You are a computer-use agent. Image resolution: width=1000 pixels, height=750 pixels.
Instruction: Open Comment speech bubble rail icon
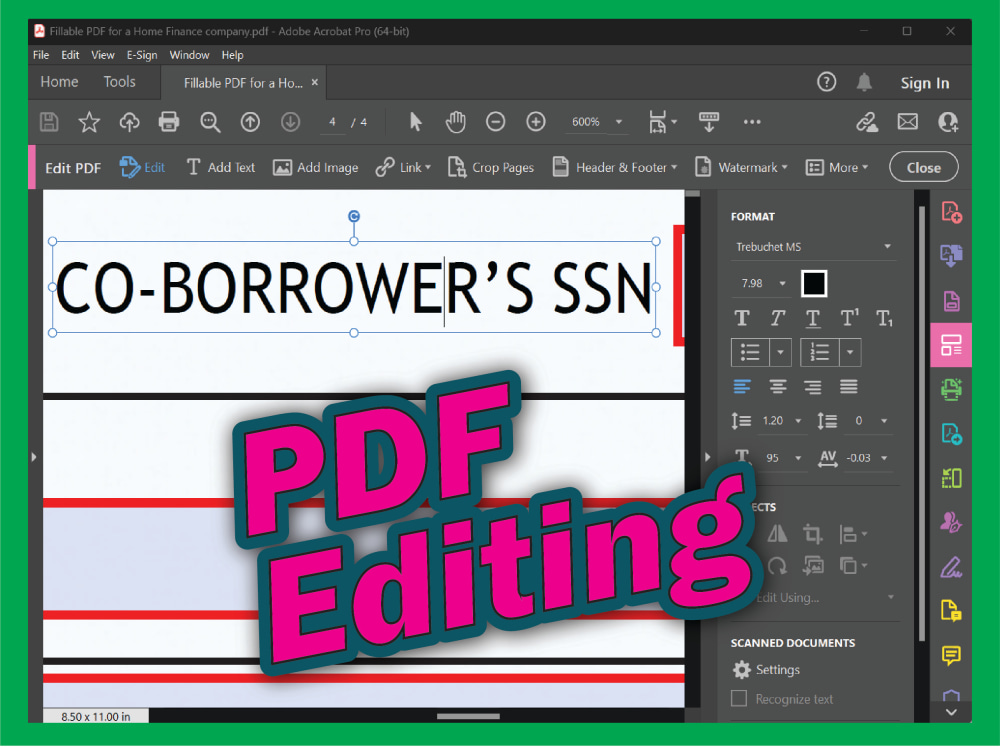coord(952,655)
